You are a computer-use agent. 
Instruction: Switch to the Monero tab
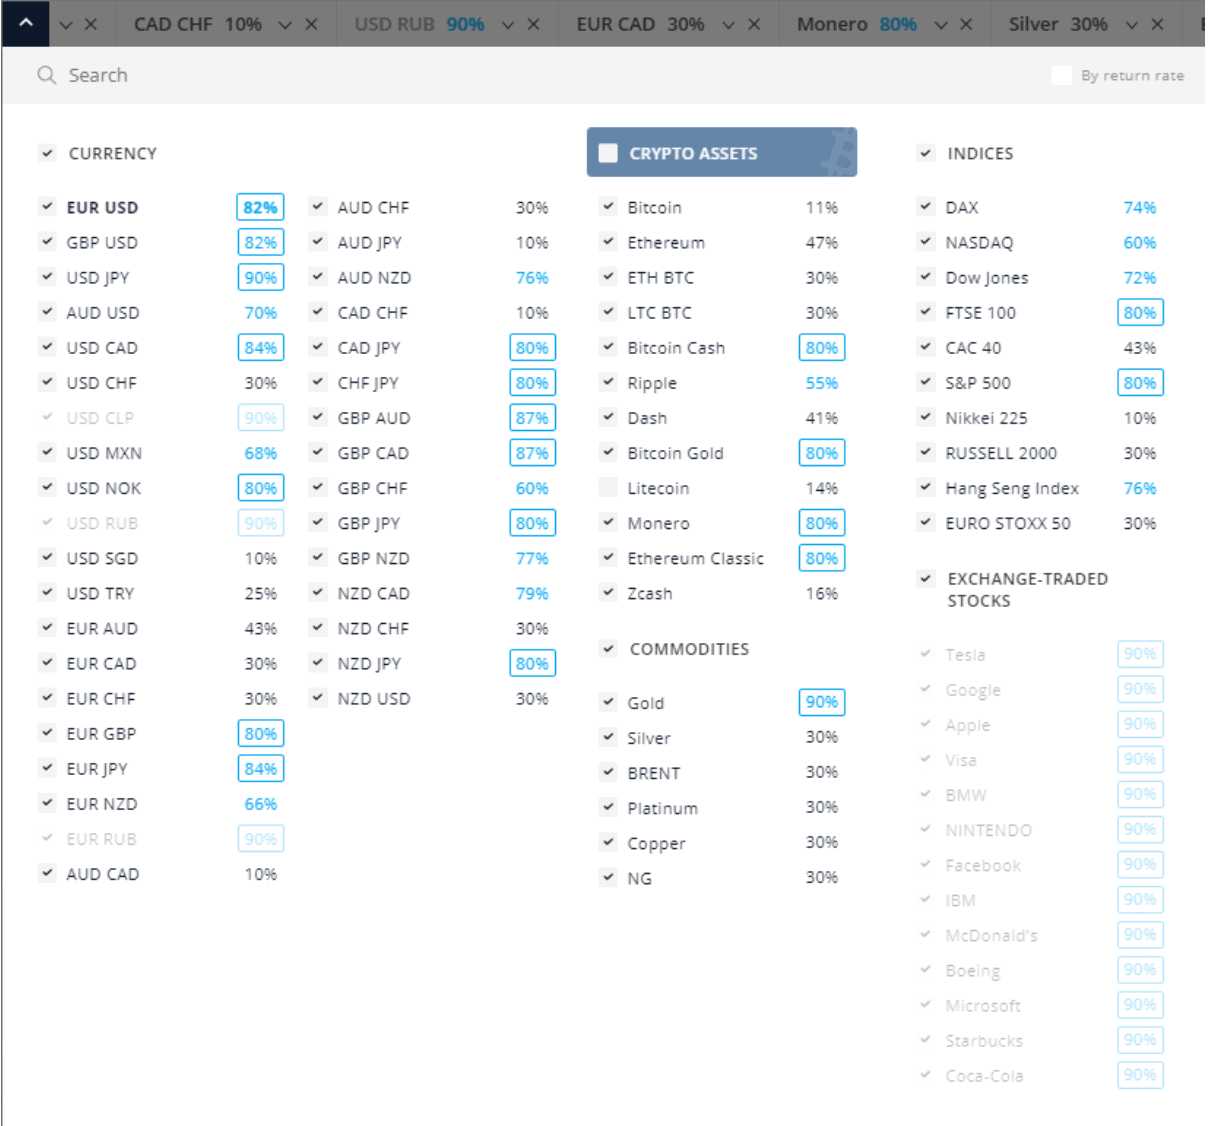[856, 24]
